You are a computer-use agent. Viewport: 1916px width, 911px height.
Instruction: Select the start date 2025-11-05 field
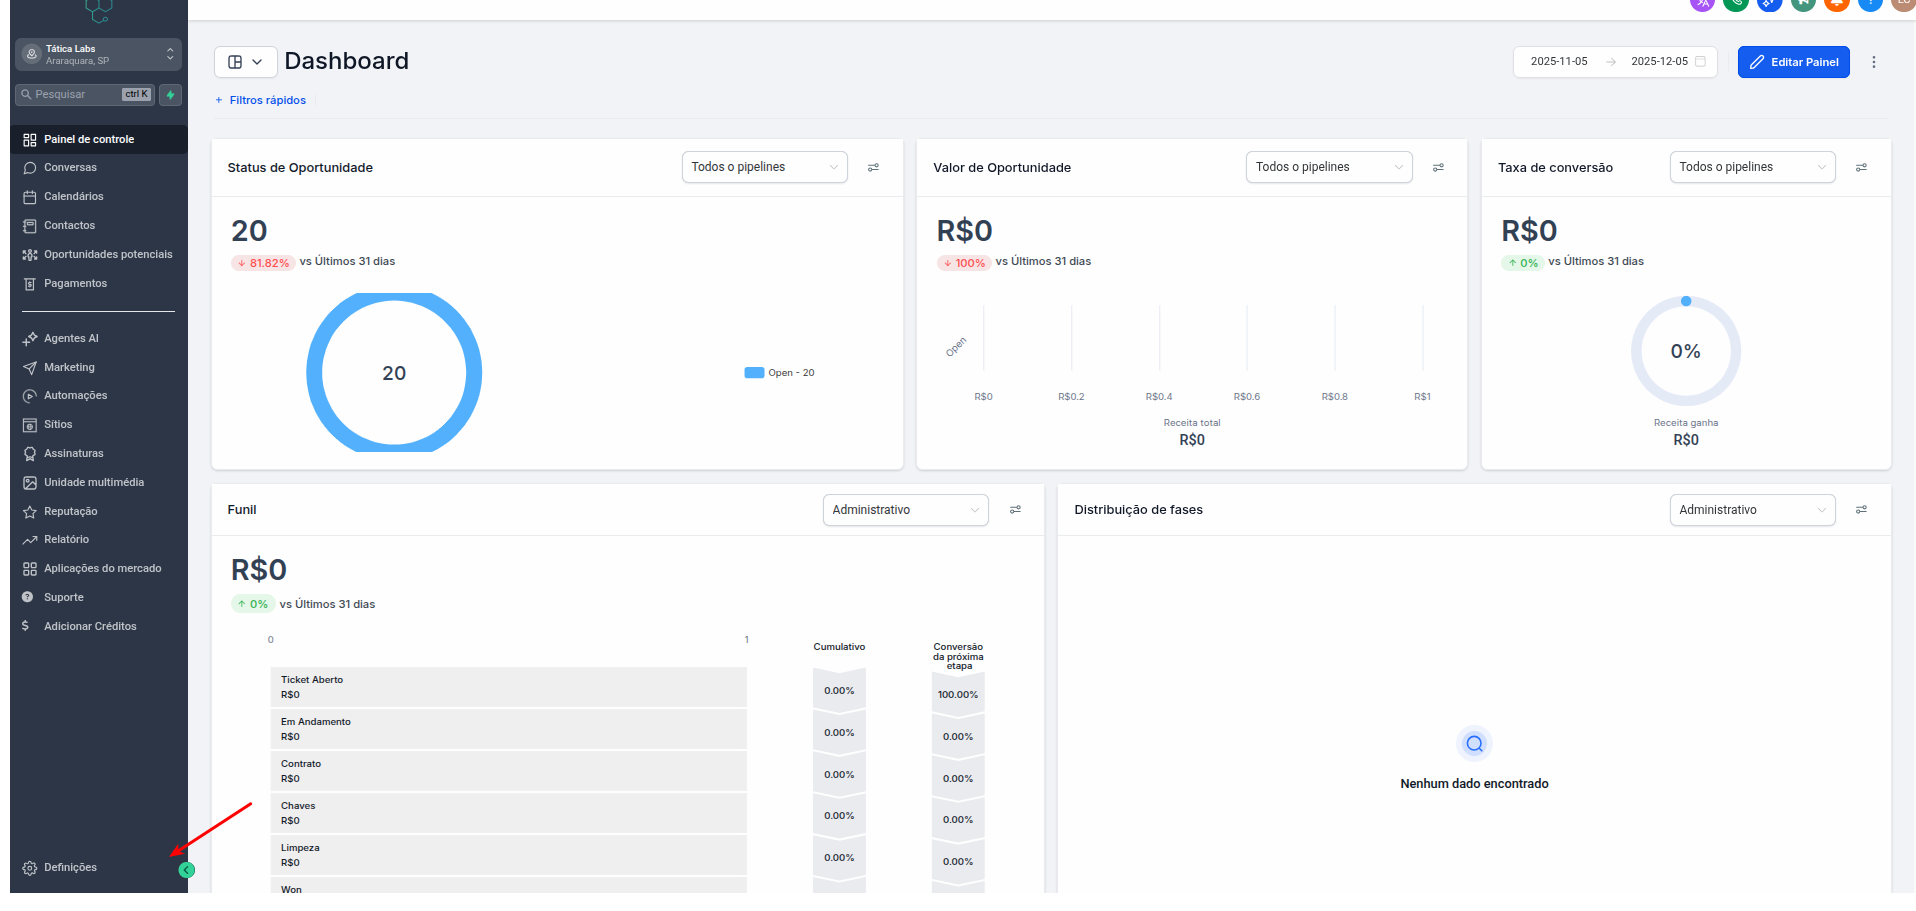[x=1559, y=62]
